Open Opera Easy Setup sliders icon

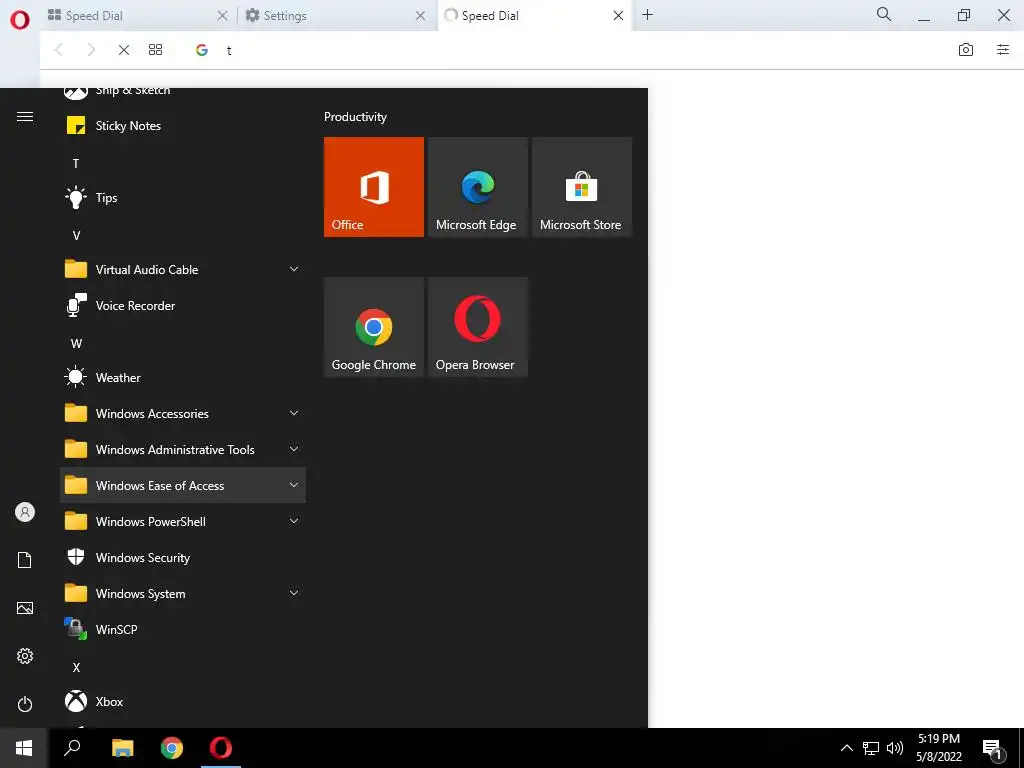(1003, 50)
